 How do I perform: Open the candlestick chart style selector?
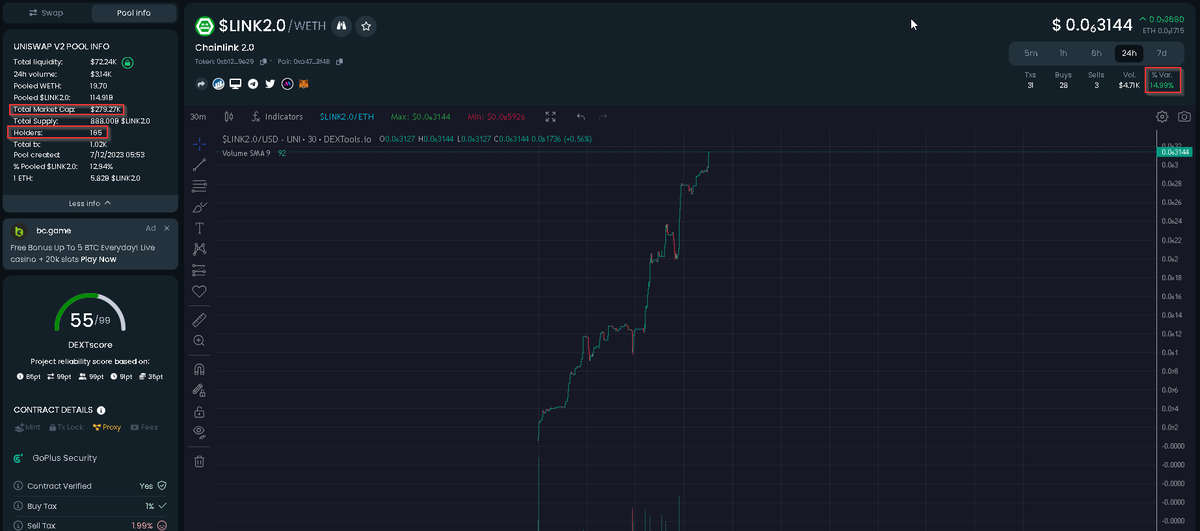coord(229,117)
